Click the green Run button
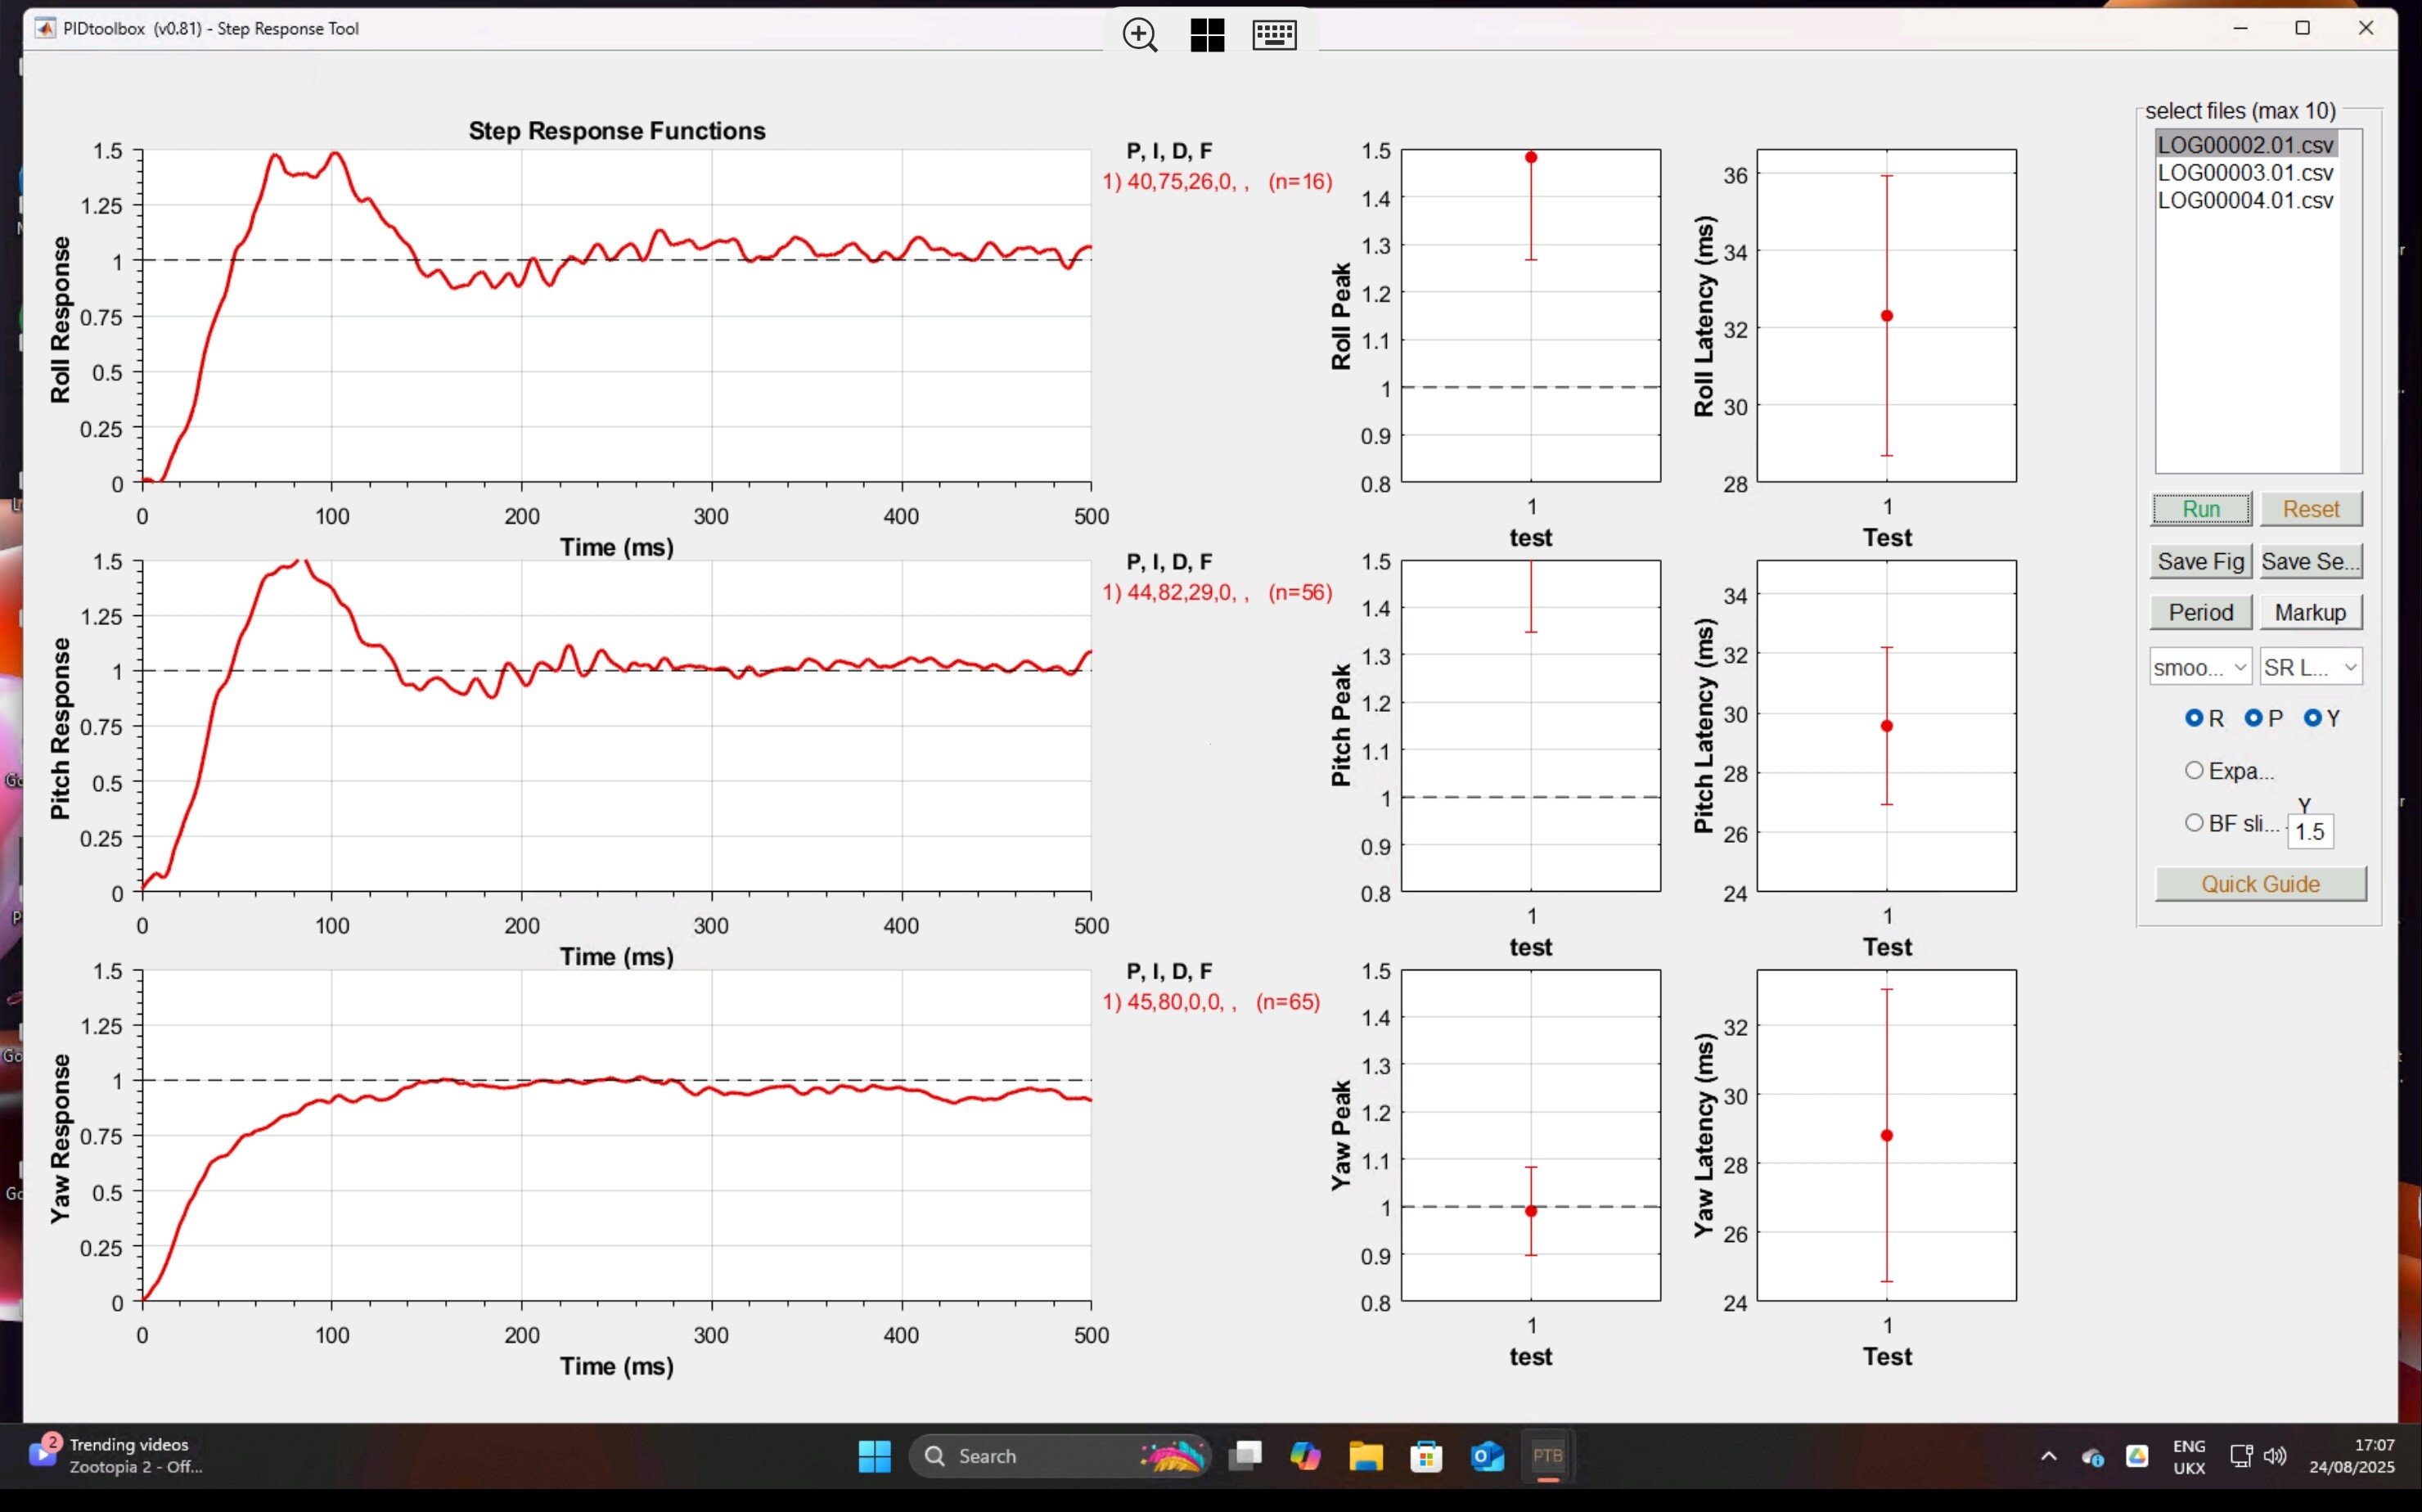2422x1512 pixels. [x=2201, y=509]
